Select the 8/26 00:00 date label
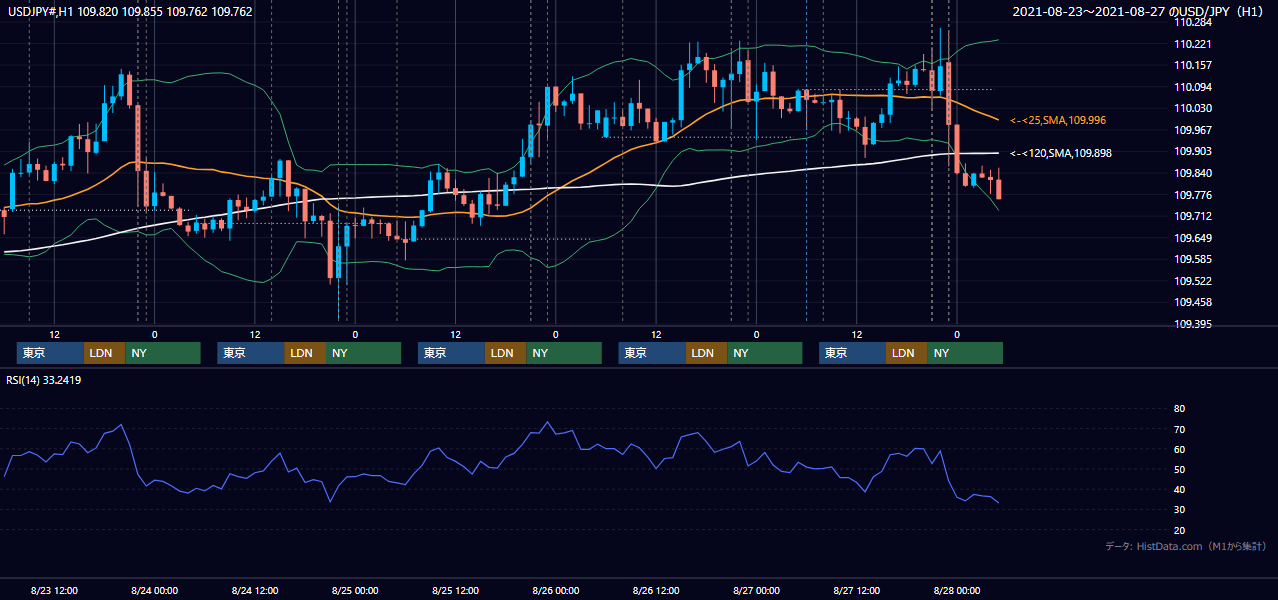Screen dimensions: 1278x600 pyautogui.click(x=555, y=590)
